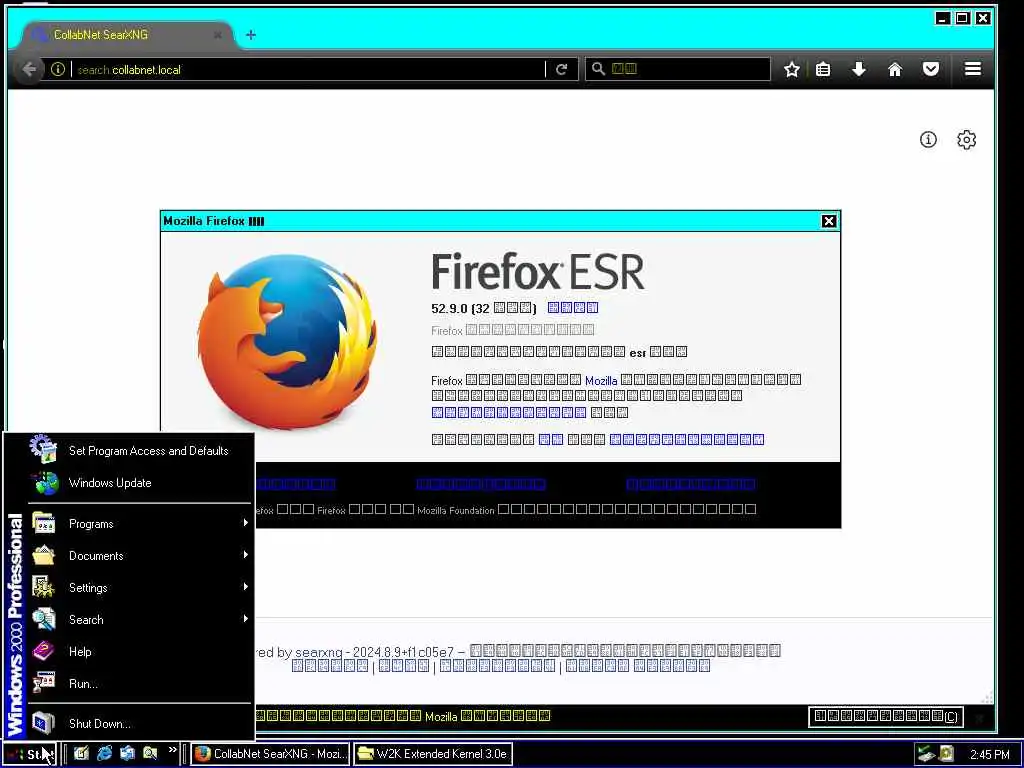
Task: Click the Help book icon in Start menu
Action: pyautogui.click(x=43, y=651)
